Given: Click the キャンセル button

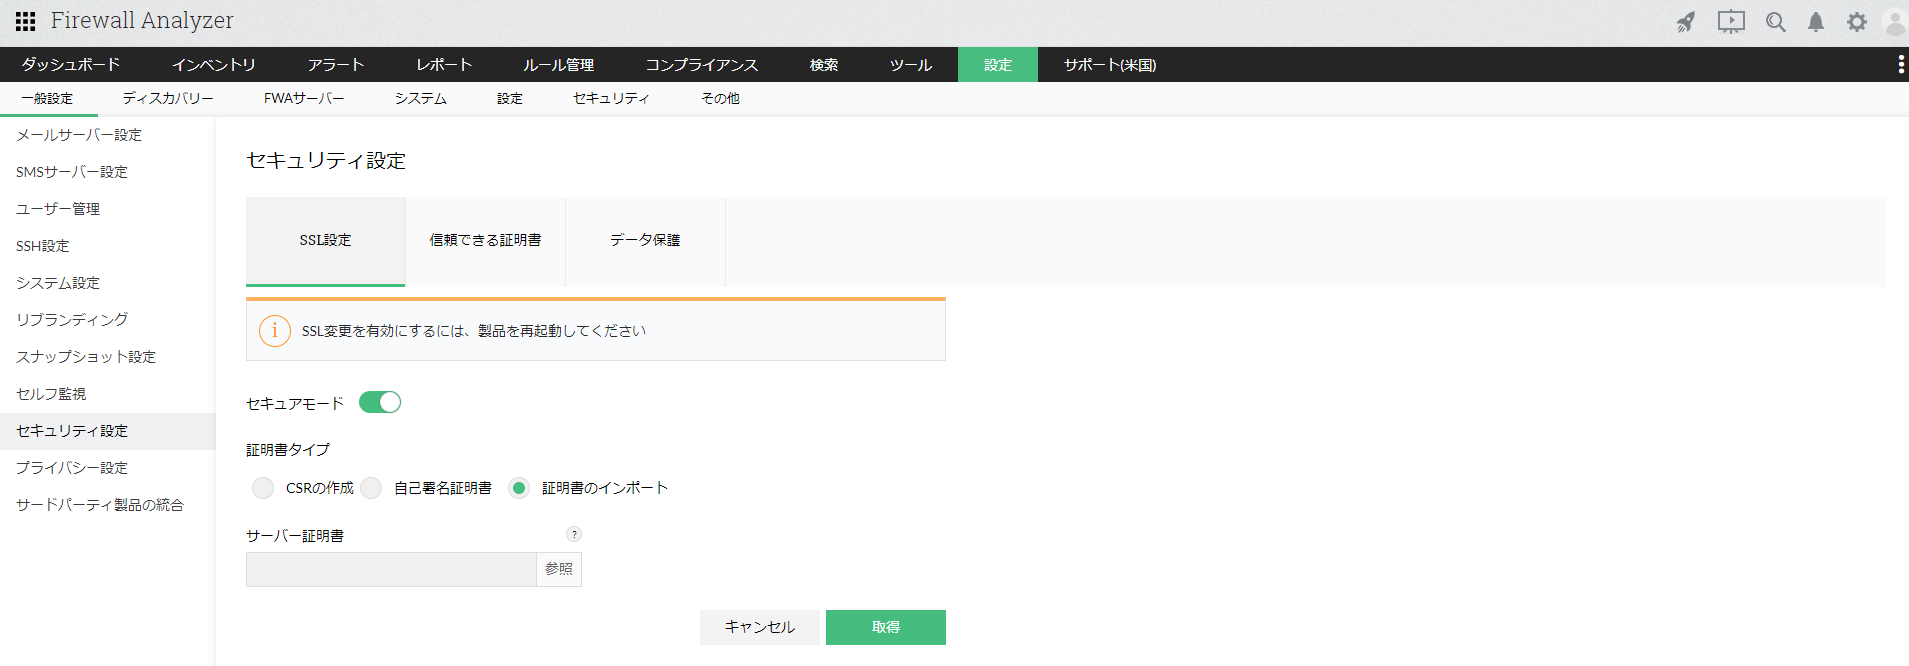Looking at the screenshot, I should point(760,627).
